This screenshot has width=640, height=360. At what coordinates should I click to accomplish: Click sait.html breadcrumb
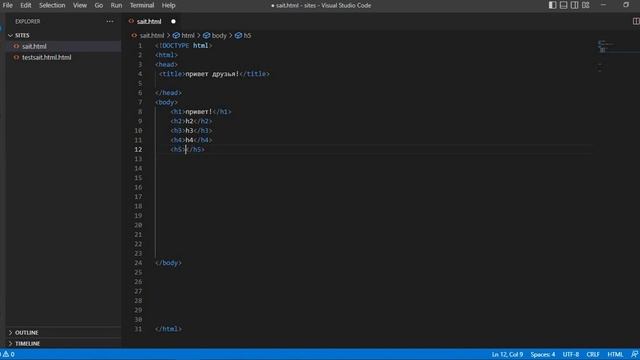coord(151,36)
